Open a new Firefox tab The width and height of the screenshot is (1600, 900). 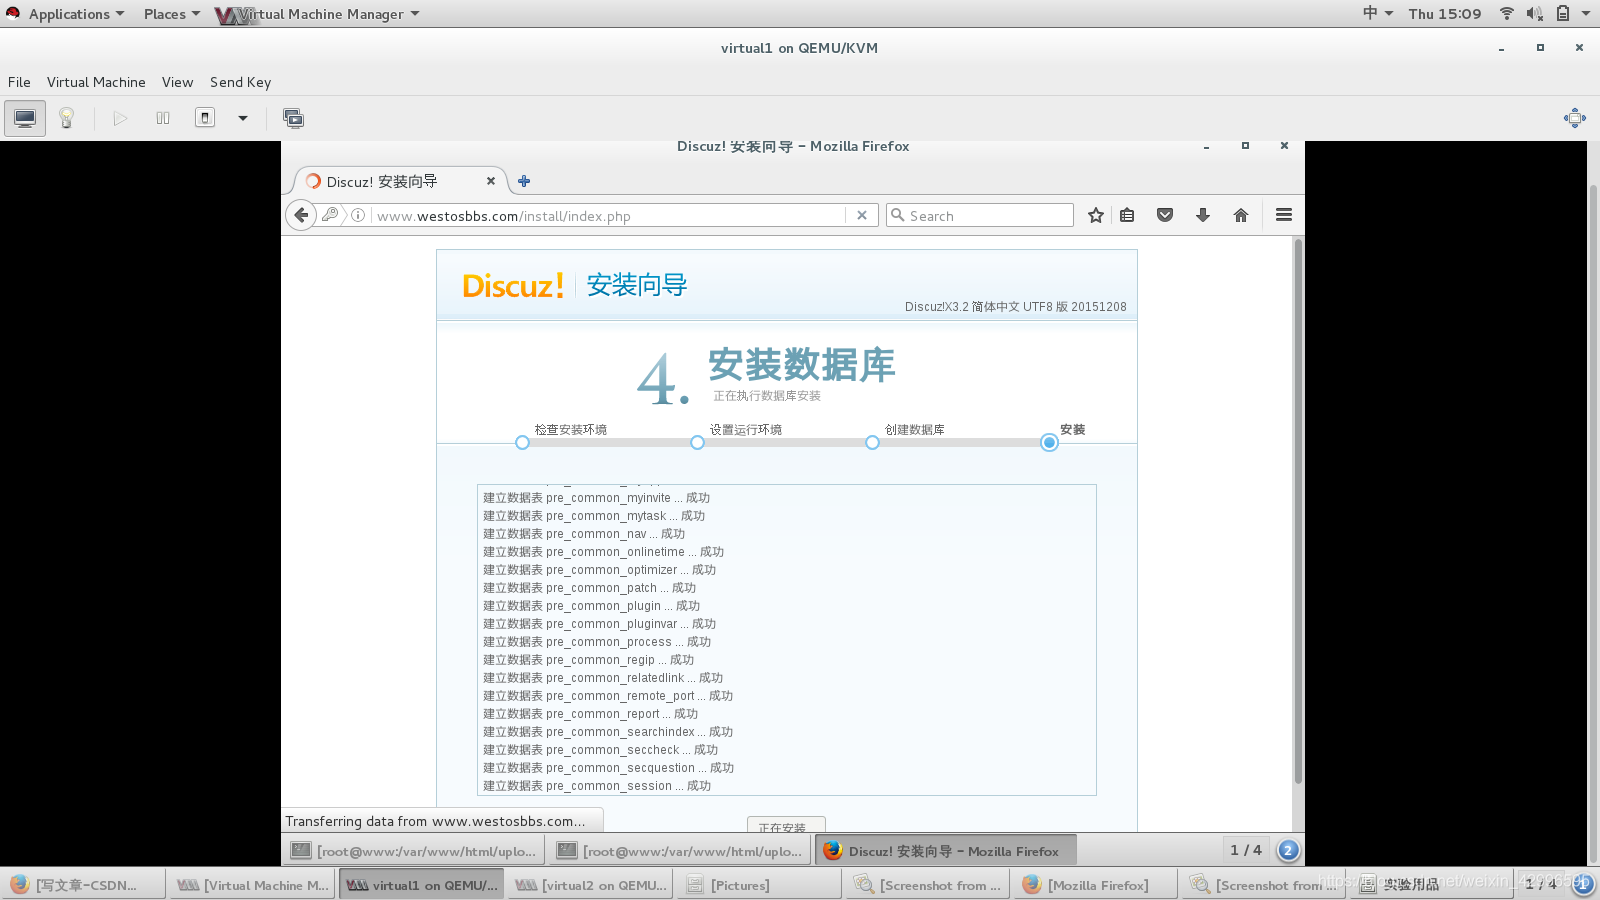pyautogui.click(x=524, y=181)
